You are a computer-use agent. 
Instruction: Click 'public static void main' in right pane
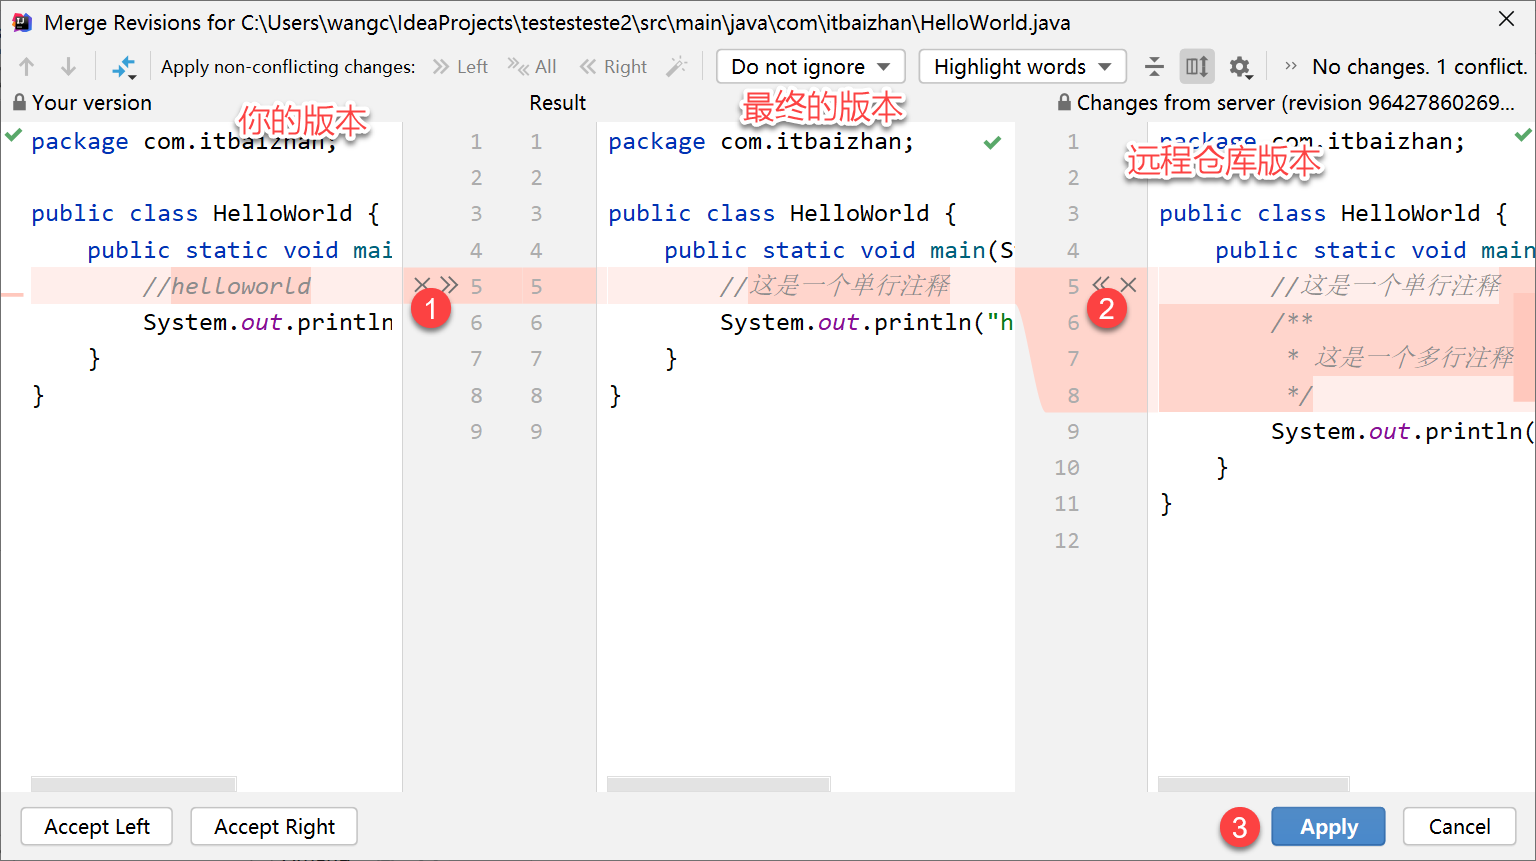coord(1375,250)
